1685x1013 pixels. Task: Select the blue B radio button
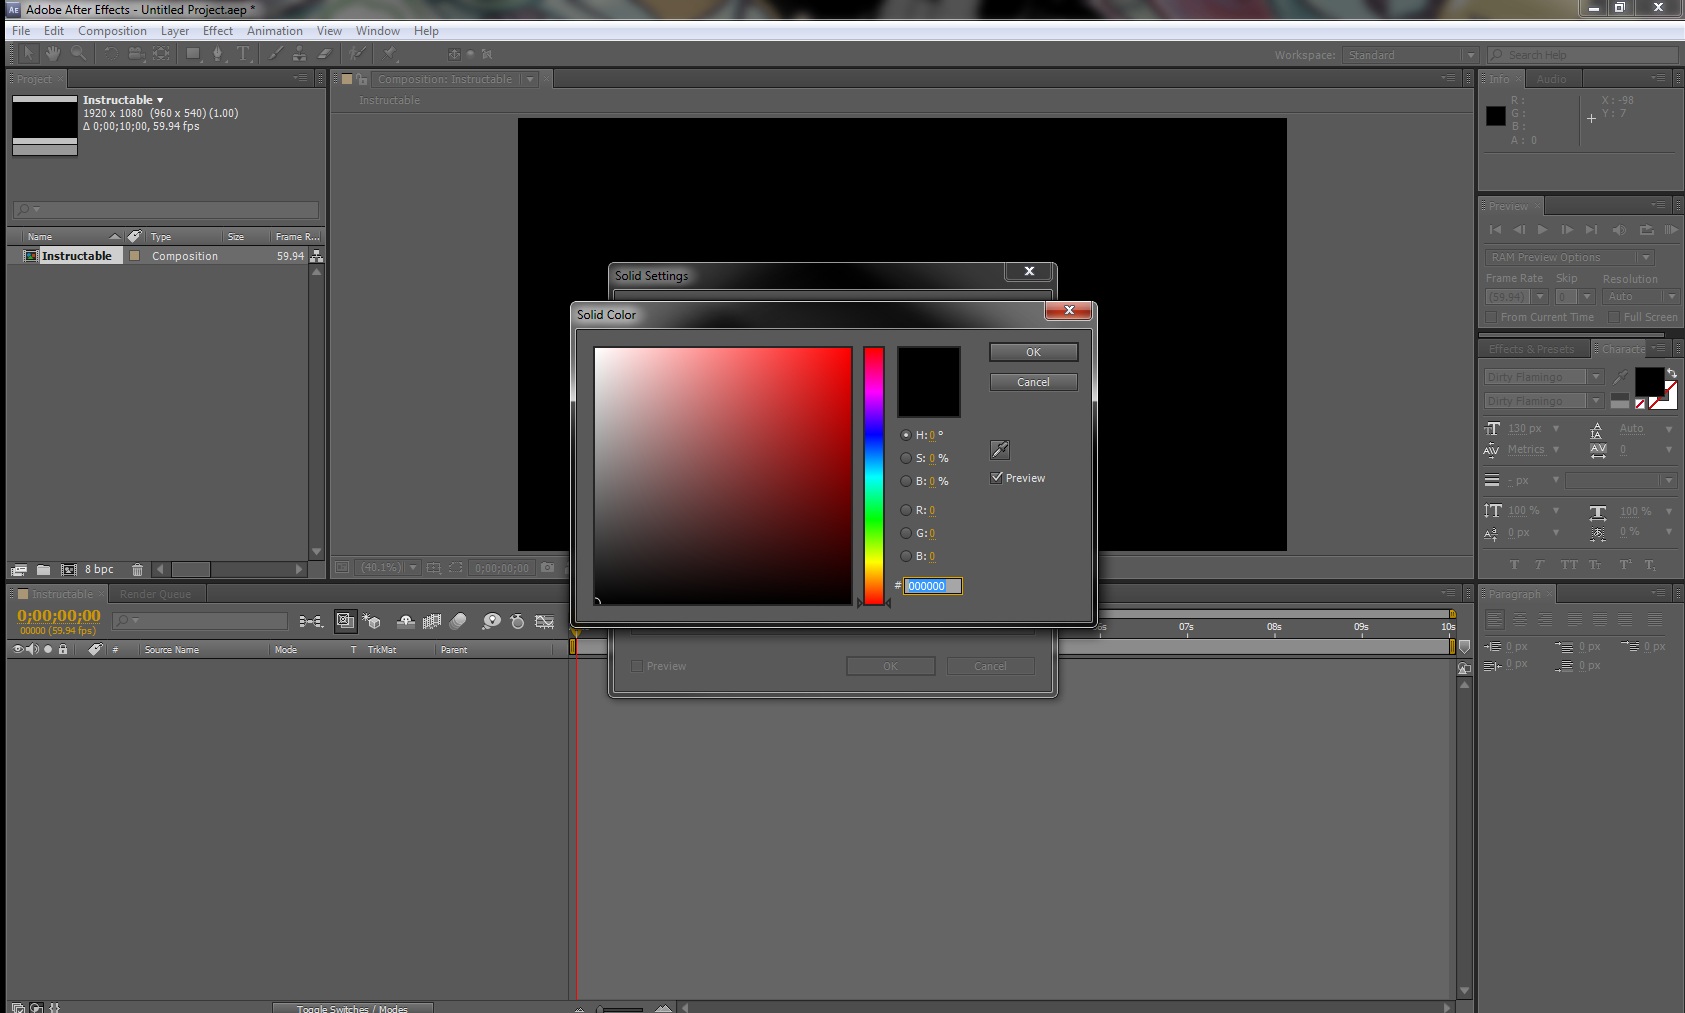click(906, 556)
